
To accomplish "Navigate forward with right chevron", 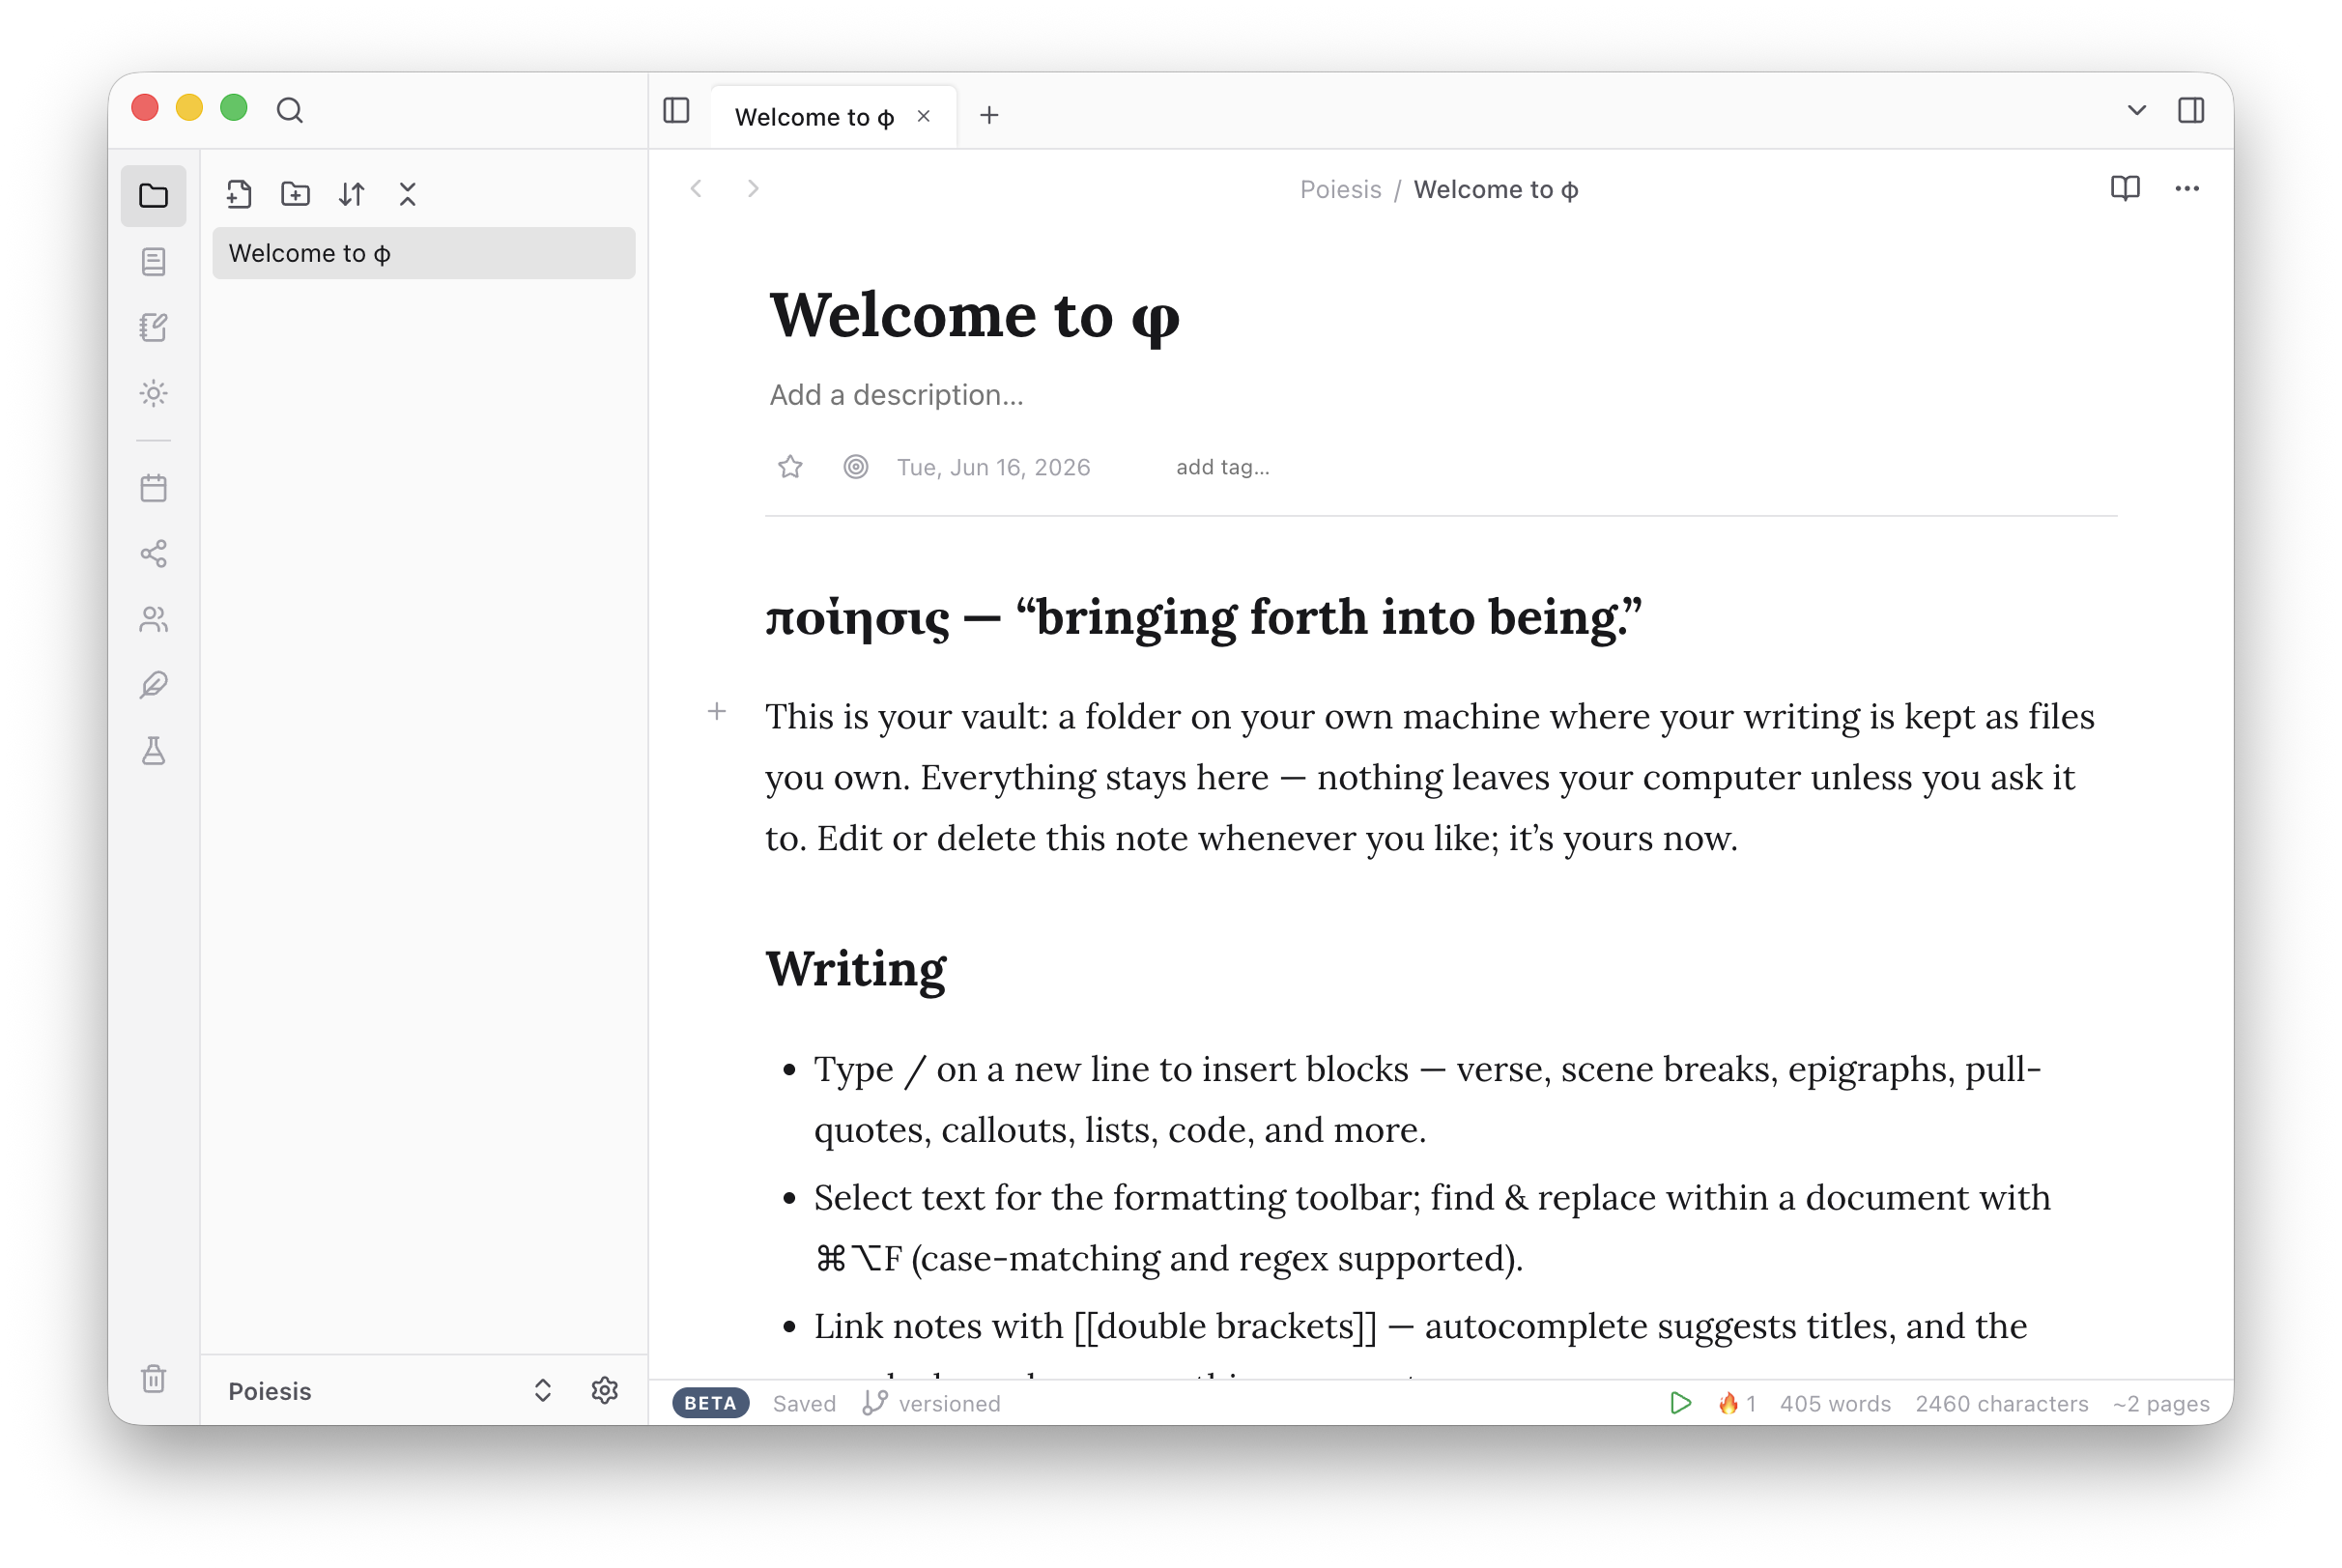I will 753,188.
